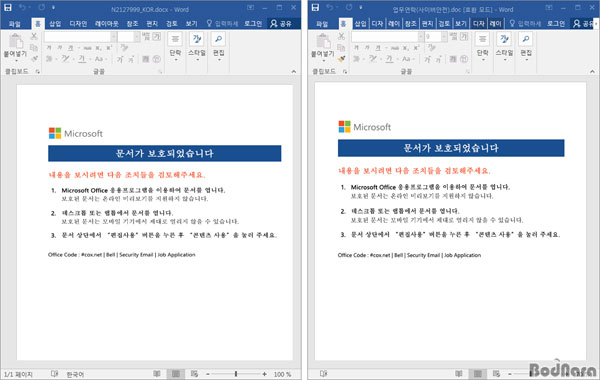Click 붙여넣기 paste button in N2127999_KOR.docx window
The width and height of the screenshot is (600, 380).
click(16, 47)
